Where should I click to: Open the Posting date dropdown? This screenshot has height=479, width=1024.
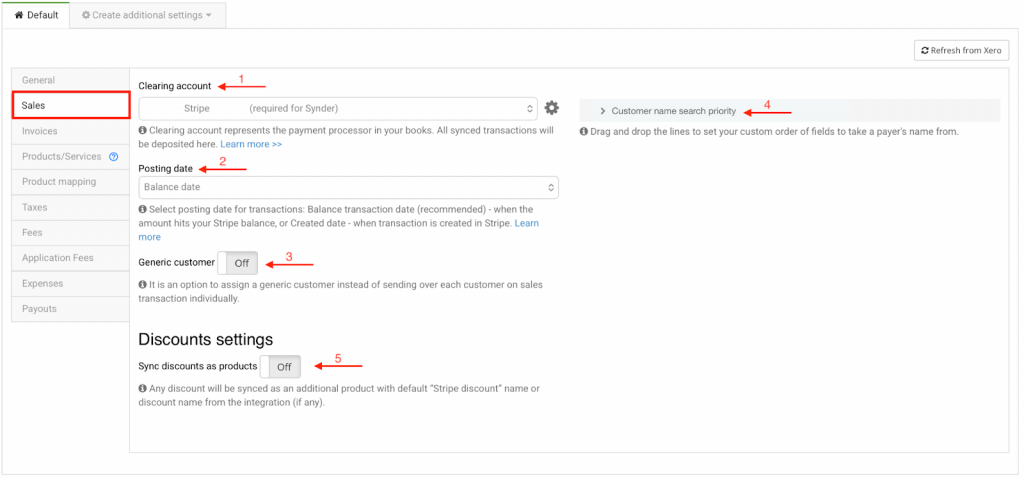tap(348, 187)
